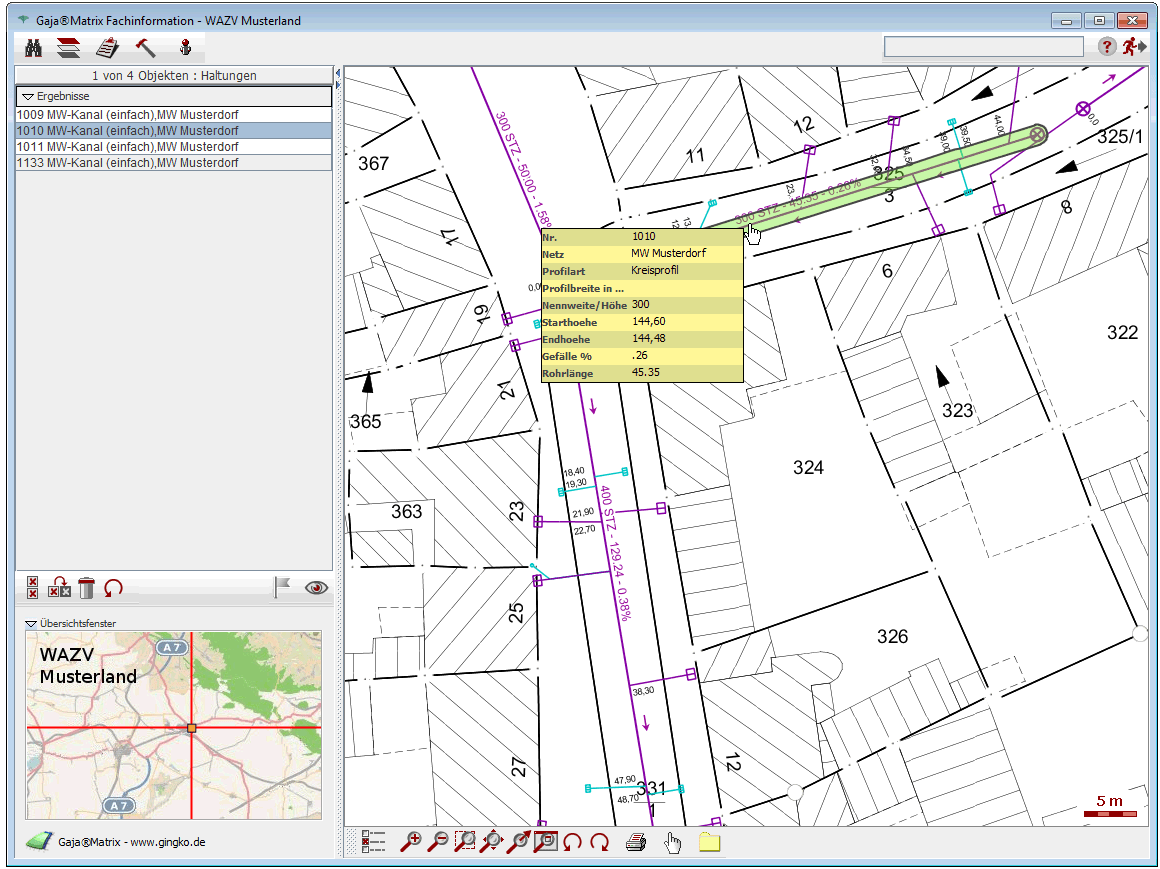This screenshot has height=869, width=1160.
Task: Collapse the Übersichtsfenster panel
Action: click(x=30, y=623)
